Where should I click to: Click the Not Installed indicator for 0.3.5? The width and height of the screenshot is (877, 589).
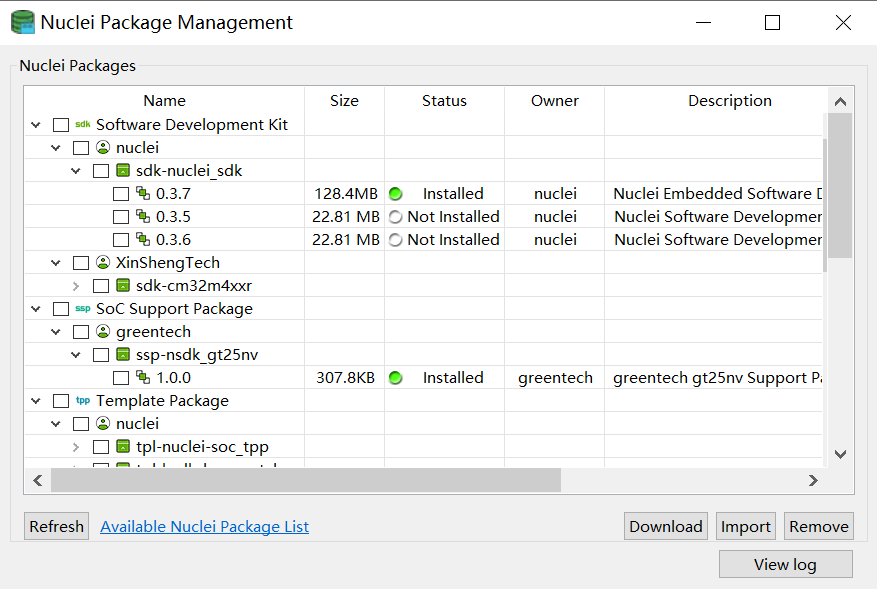coord(395,216)
